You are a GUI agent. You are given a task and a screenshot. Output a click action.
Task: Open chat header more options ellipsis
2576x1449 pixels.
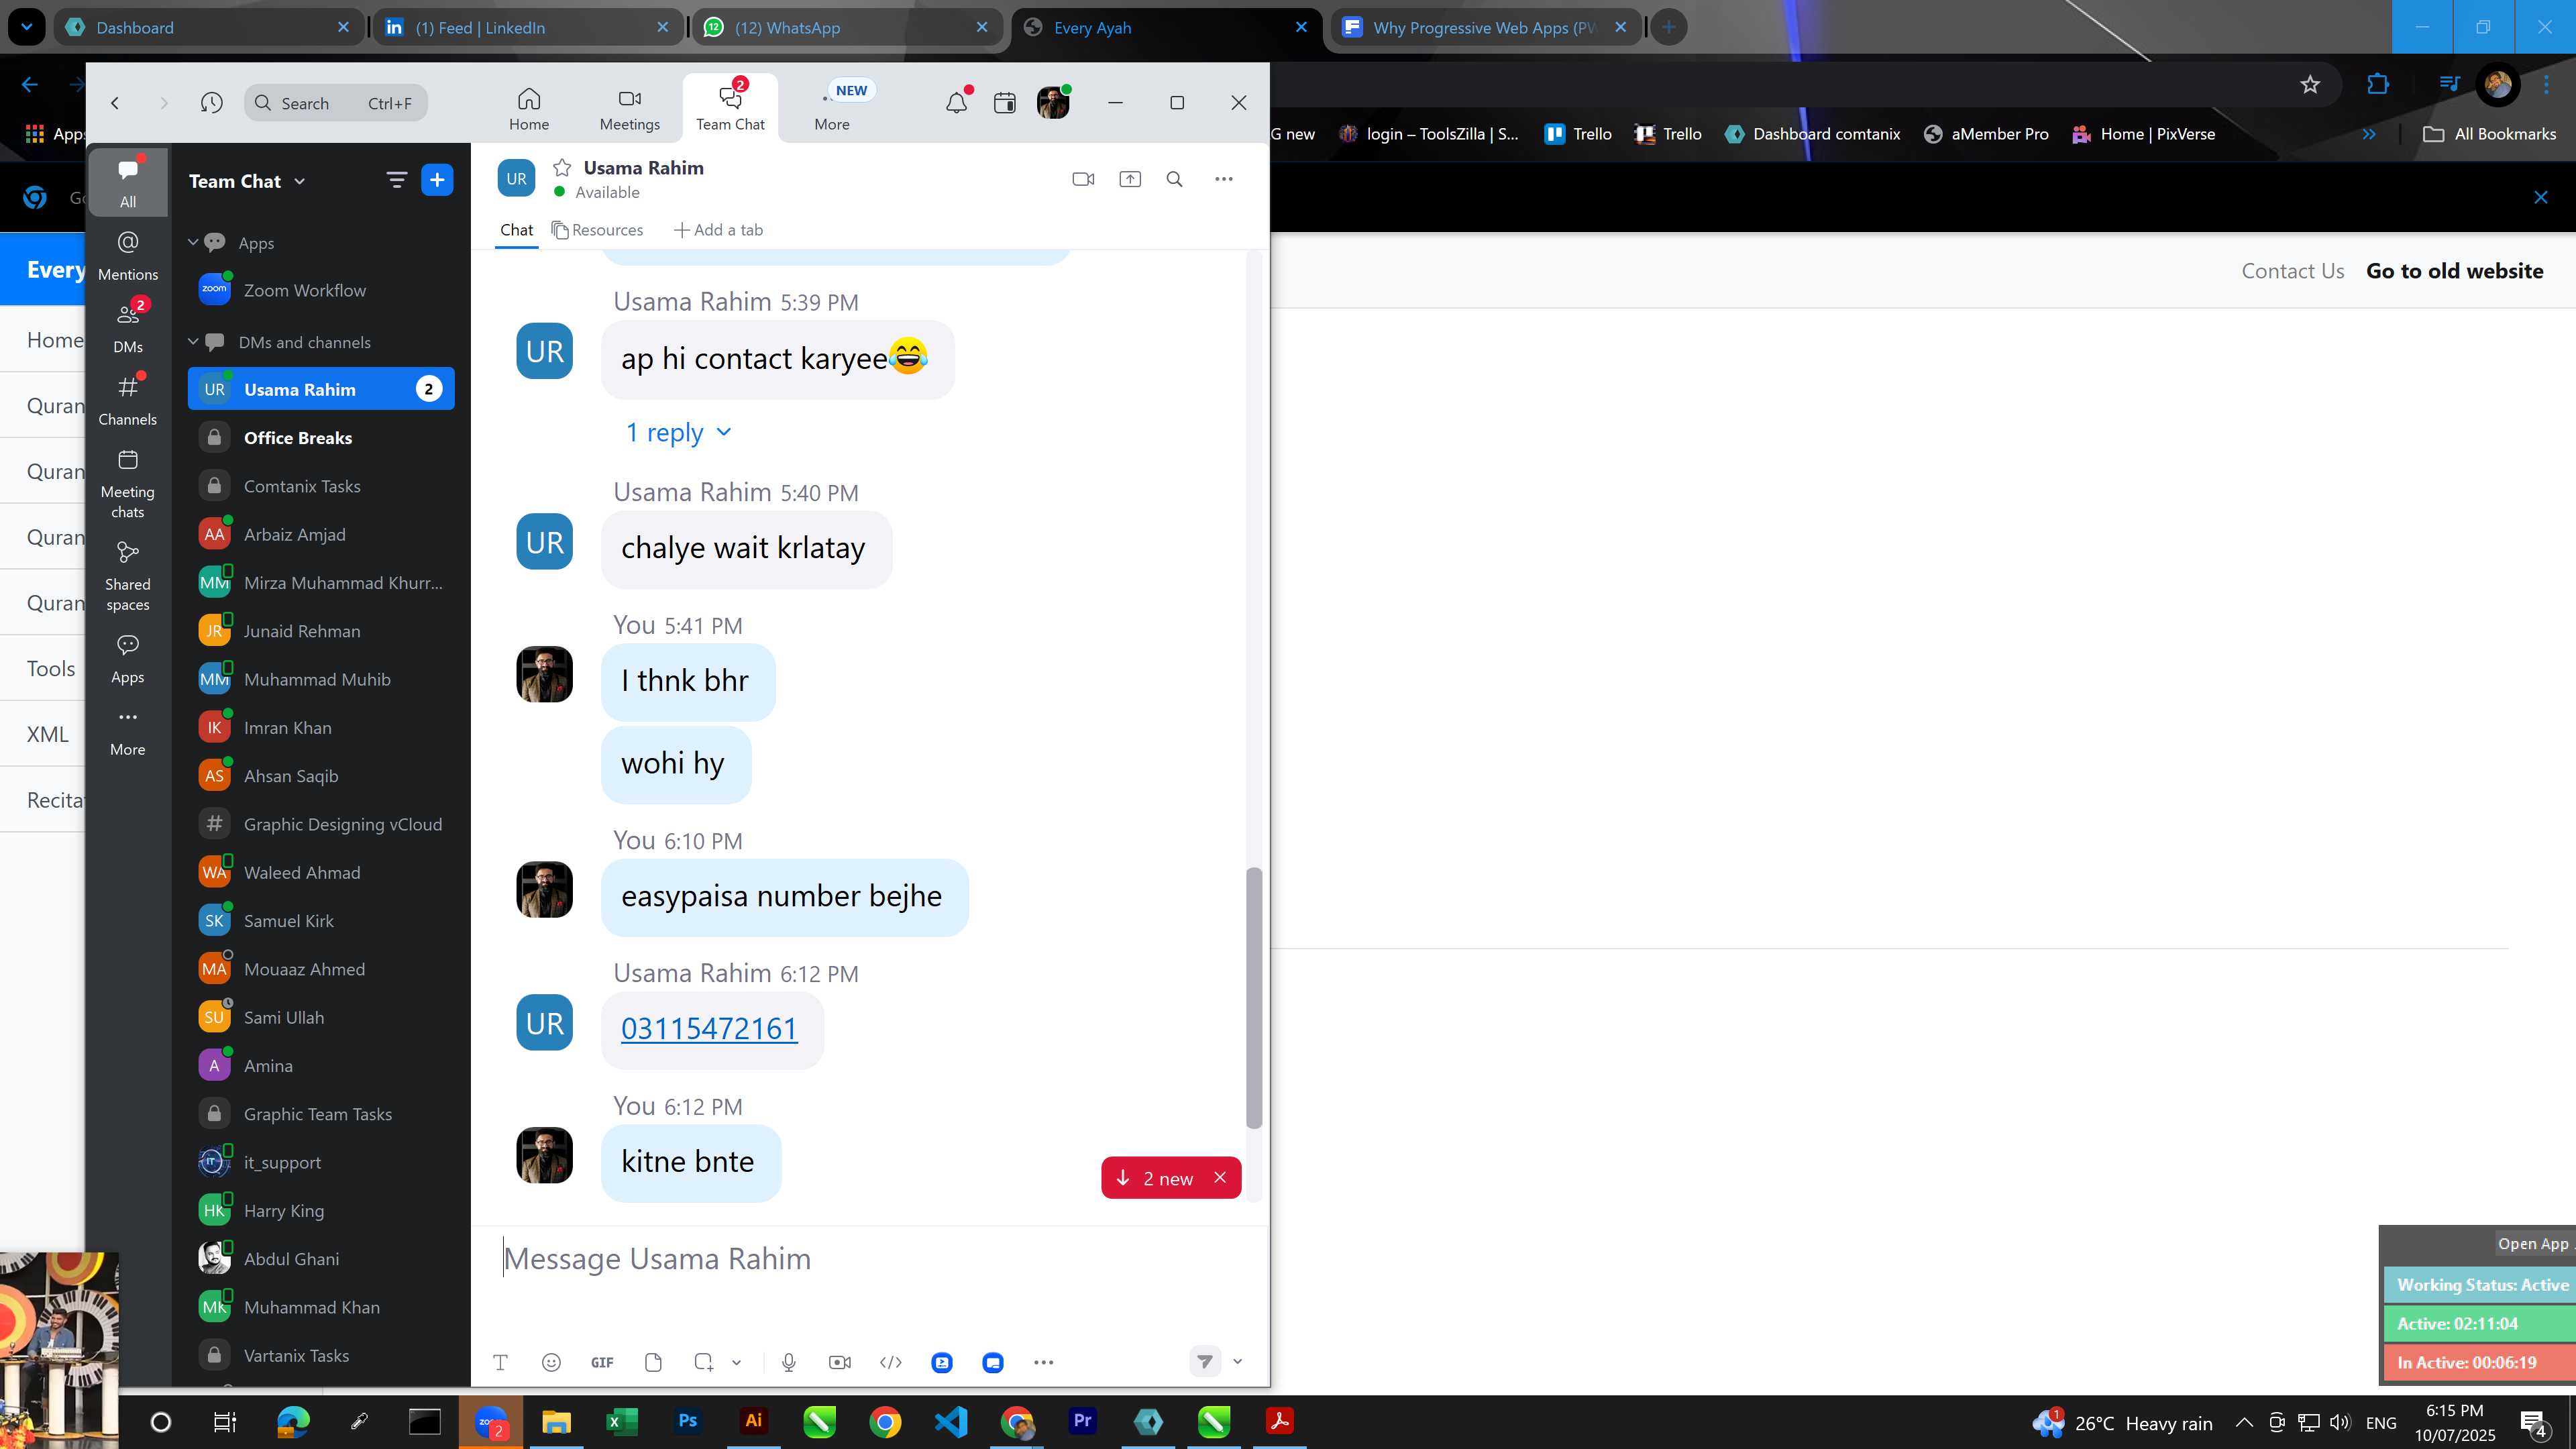[x=1224, y=179]
